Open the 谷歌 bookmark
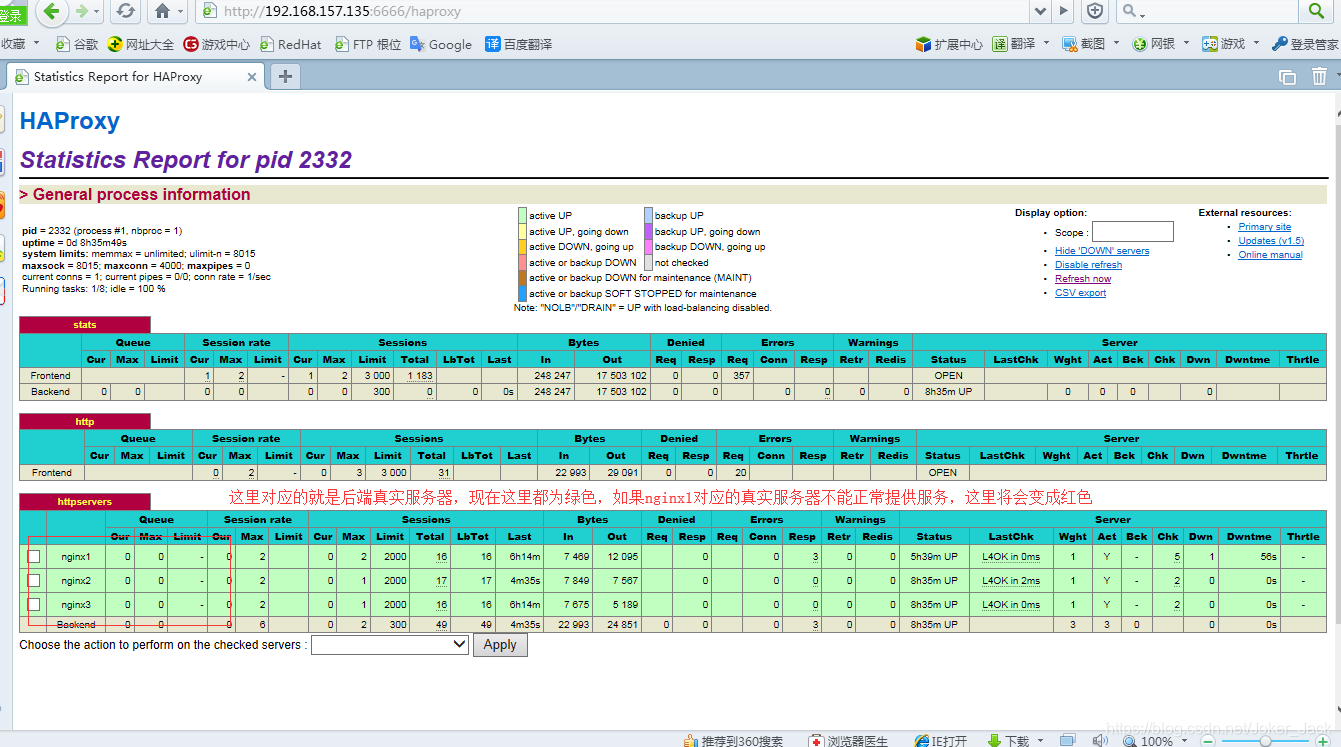The height and width of the screenshot is (747, 1341). 78,44
